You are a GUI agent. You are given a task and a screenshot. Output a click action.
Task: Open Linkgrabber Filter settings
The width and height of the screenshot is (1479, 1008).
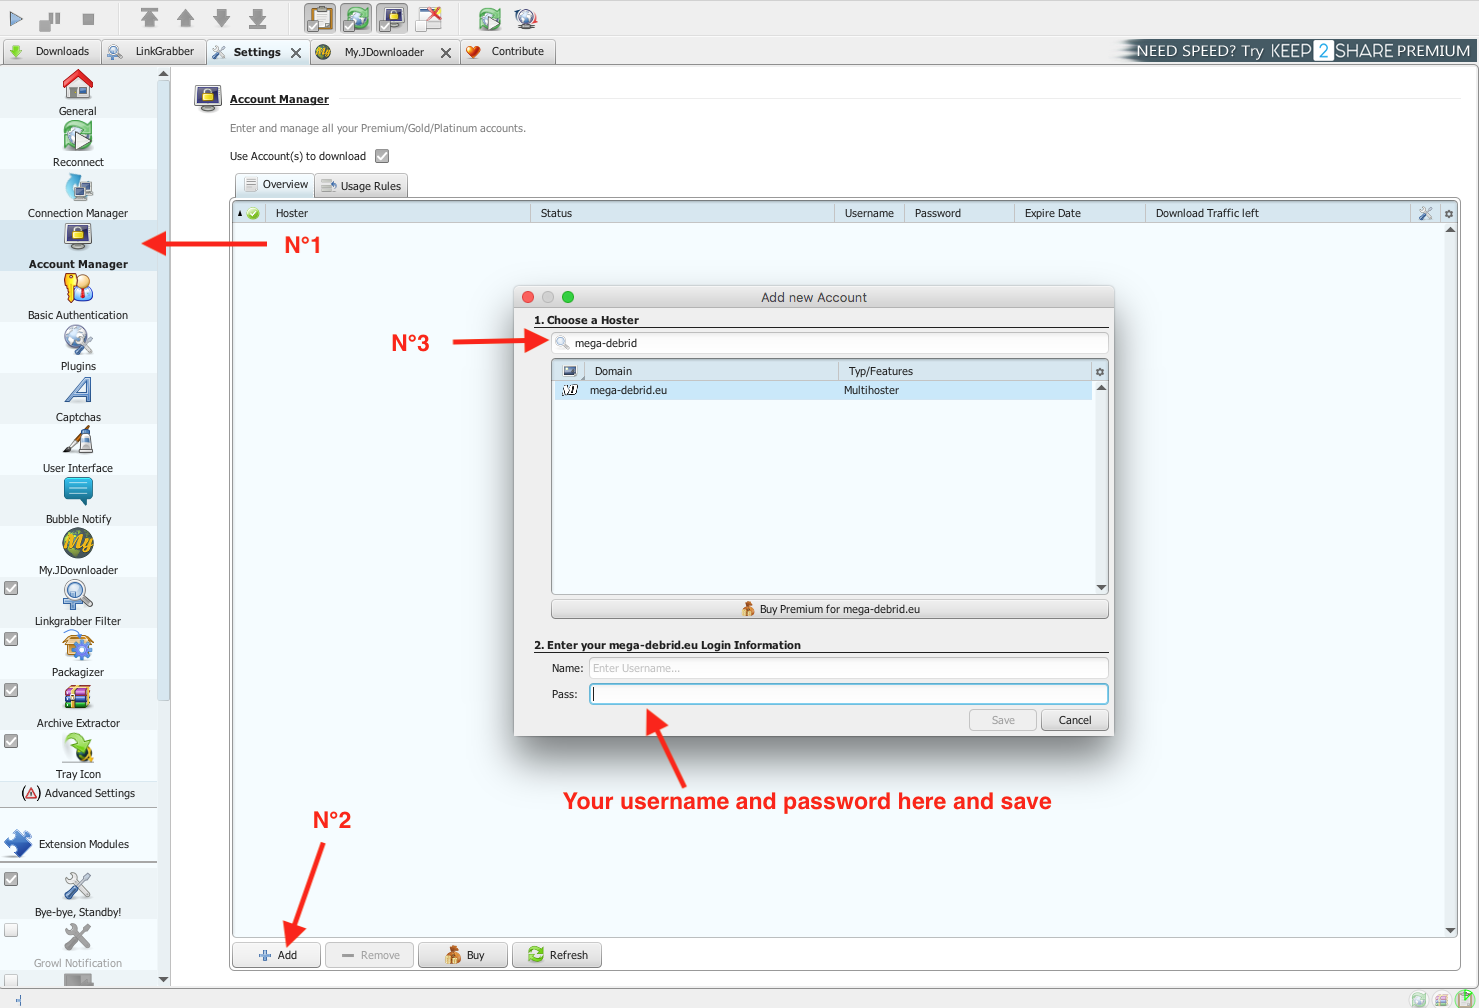click(78, 603)
